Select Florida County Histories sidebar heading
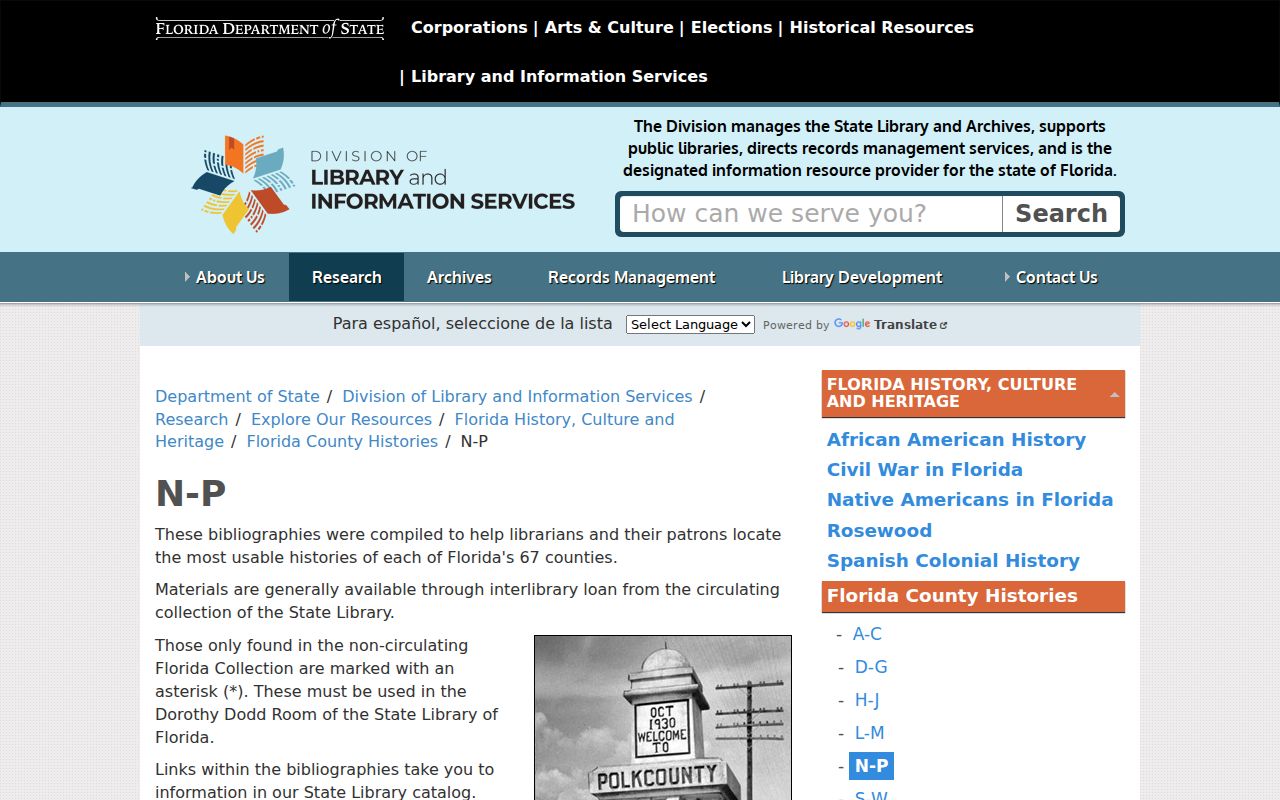The height and width of the screenshot is (800, 1280). 973,596
